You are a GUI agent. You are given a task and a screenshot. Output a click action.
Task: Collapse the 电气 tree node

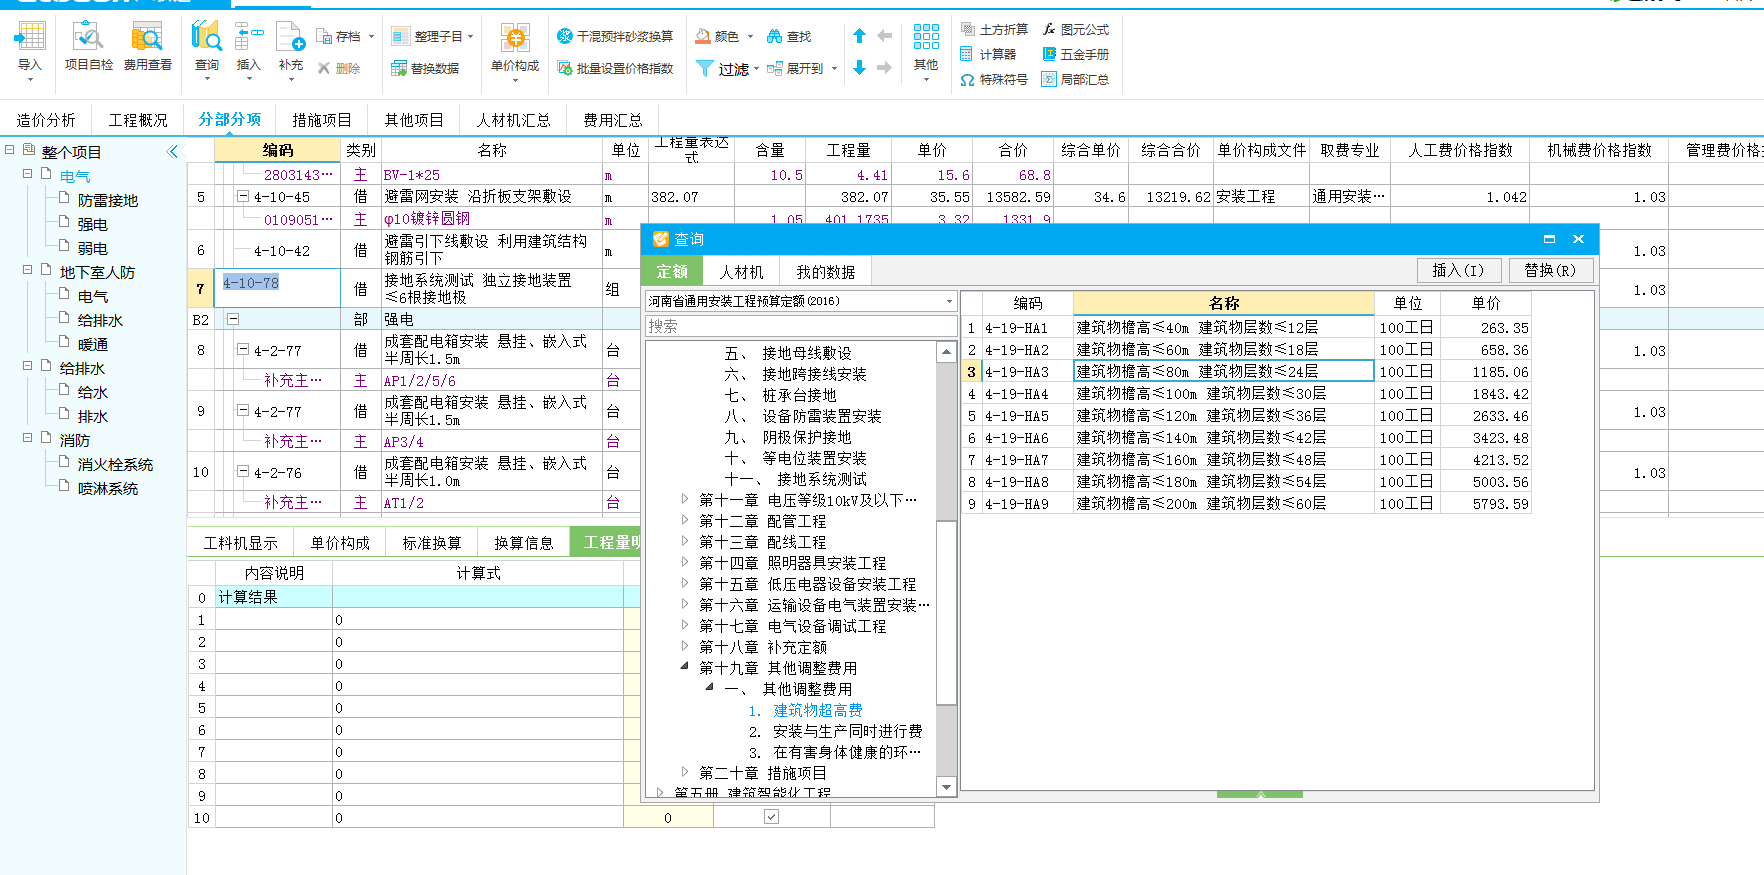(28, 174)
